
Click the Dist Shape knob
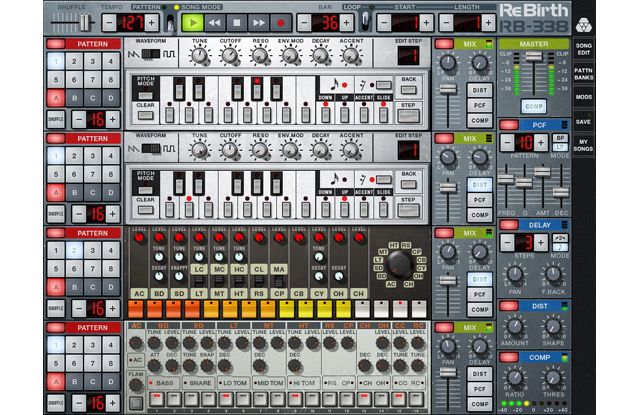[x=553, y=327]
